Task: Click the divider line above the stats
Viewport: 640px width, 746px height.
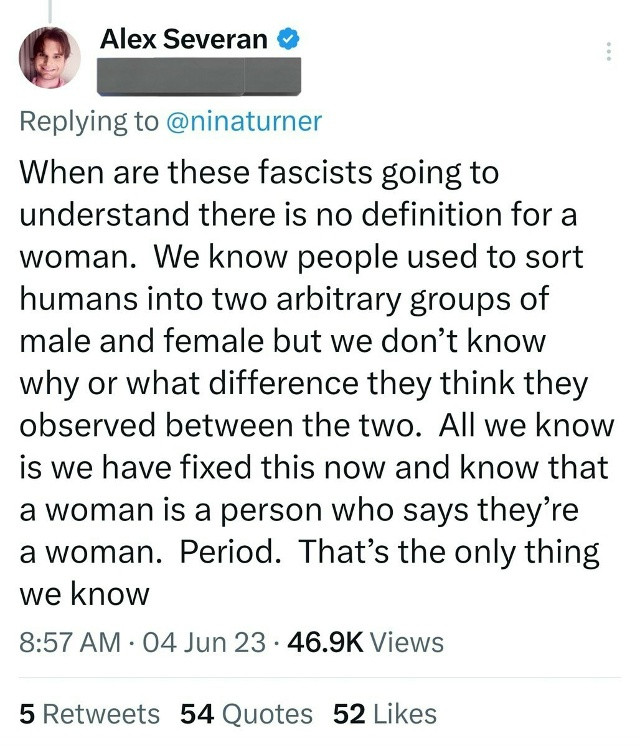Action: [320, 677]
